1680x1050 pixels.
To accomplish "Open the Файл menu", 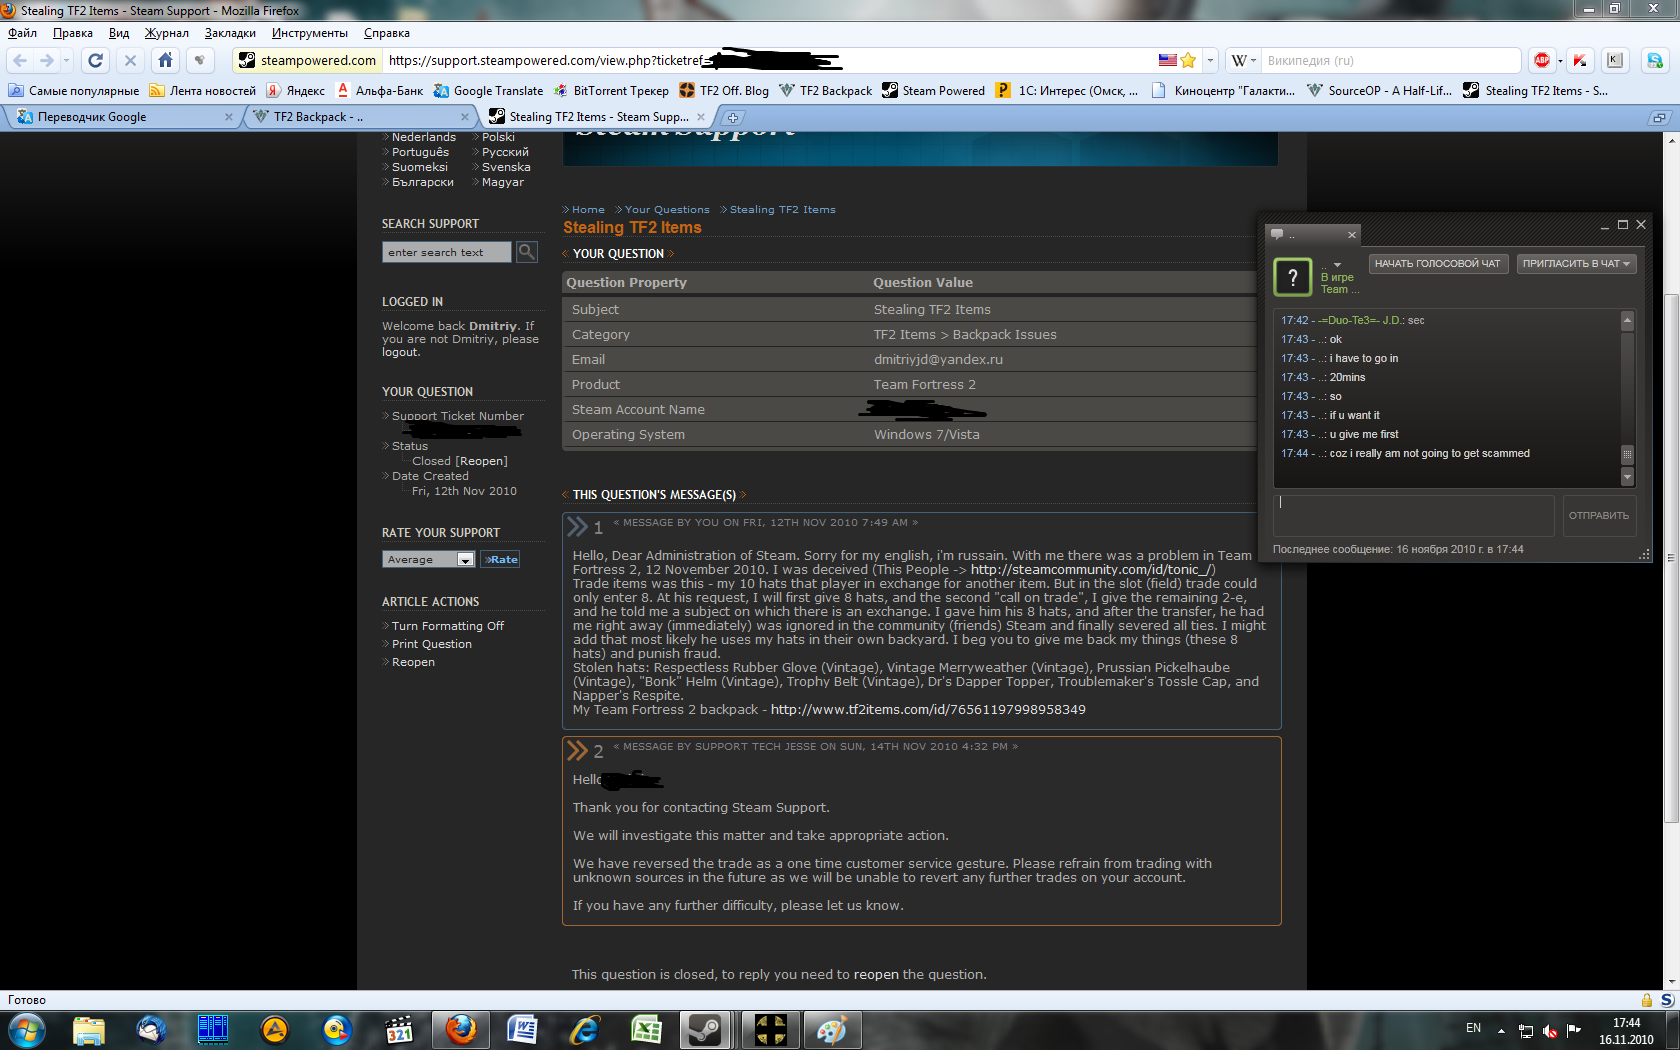I will click(x=22, y=33).
